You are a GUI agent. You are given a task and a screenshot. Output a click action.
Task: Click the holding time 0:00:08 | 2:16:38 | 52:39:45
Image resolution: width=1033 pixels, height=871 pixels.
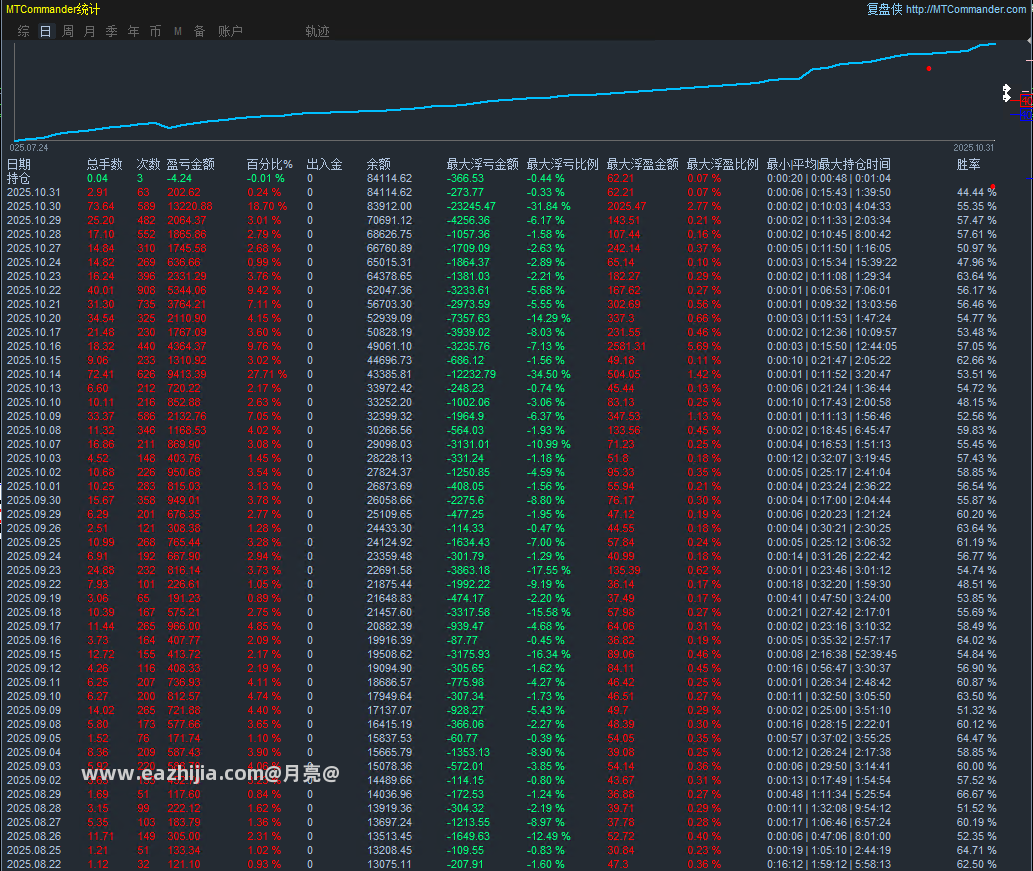pos(832,654)
